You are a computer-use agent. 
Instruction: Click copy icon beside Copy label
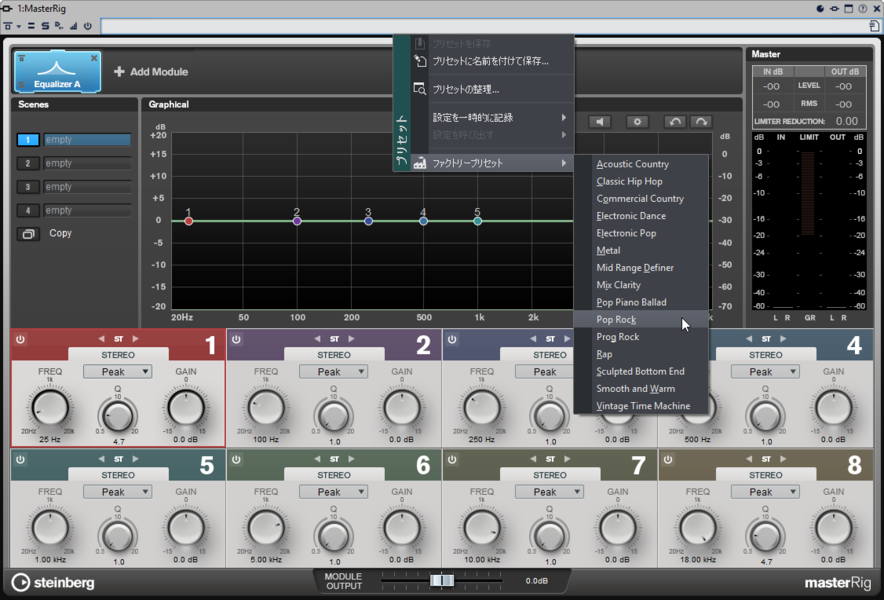point(28,233)
